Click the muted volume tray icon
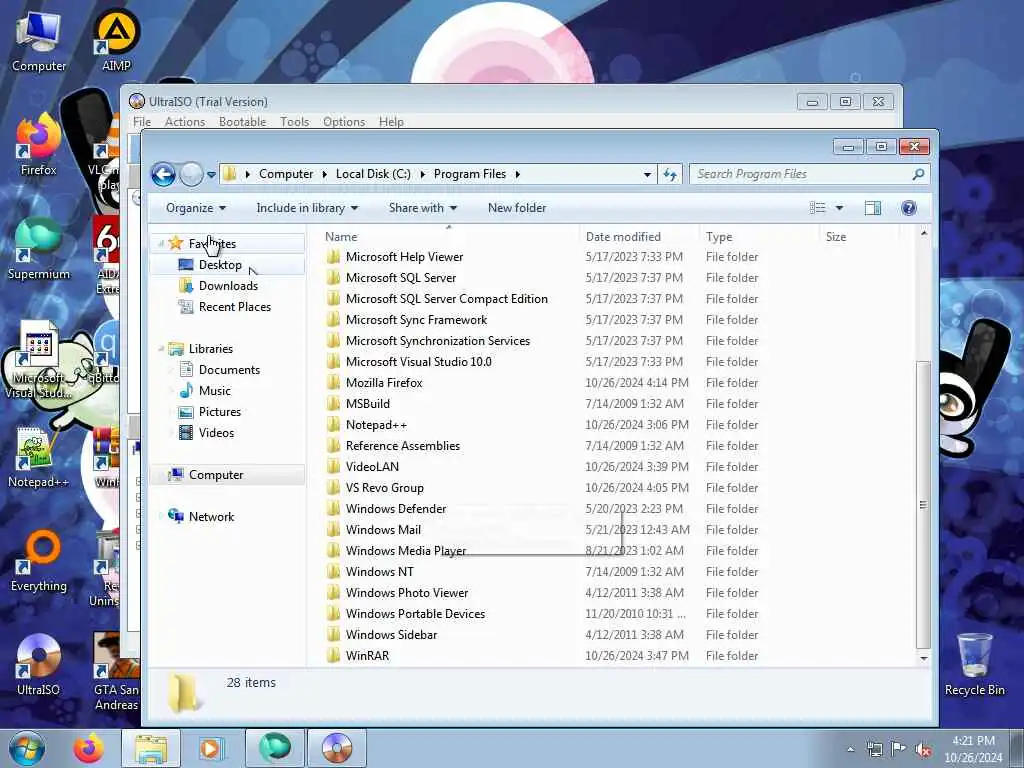The image size is (1024, 768). coord(923,750)
